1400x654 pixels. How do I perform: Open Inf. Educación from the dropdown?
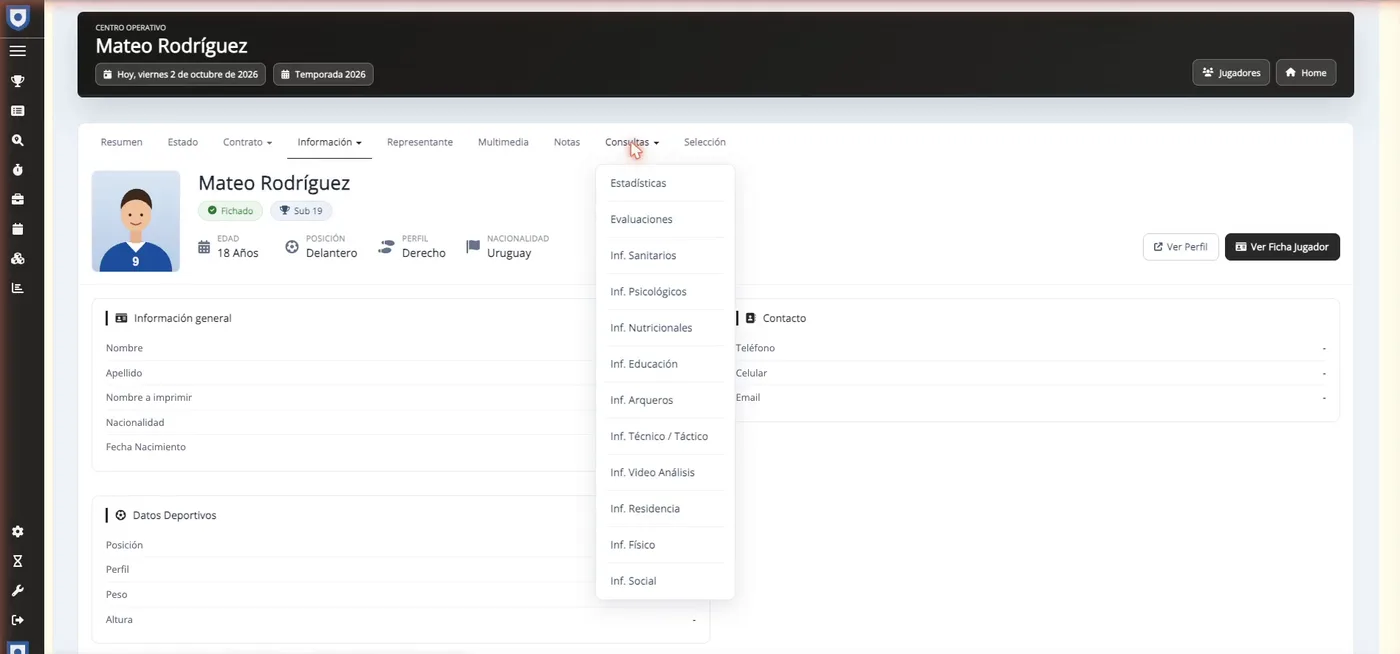(x=665, y=364)
